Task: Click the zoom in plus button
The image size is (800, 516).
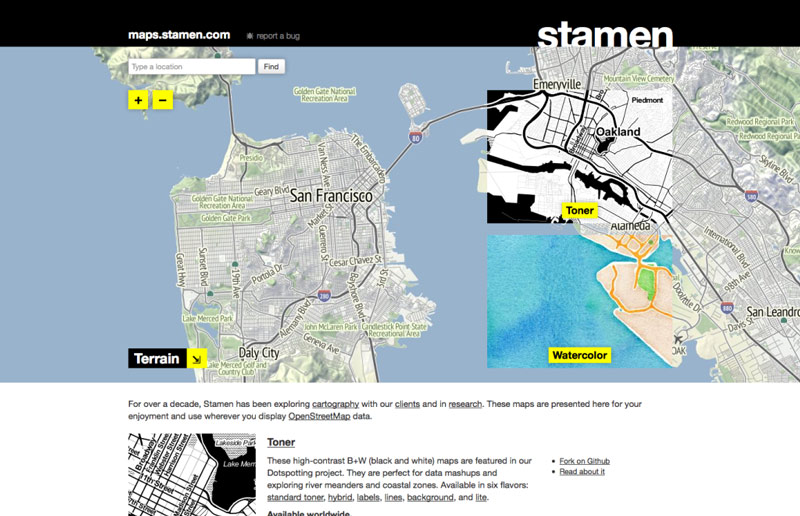Action: (x=138, y=100)
